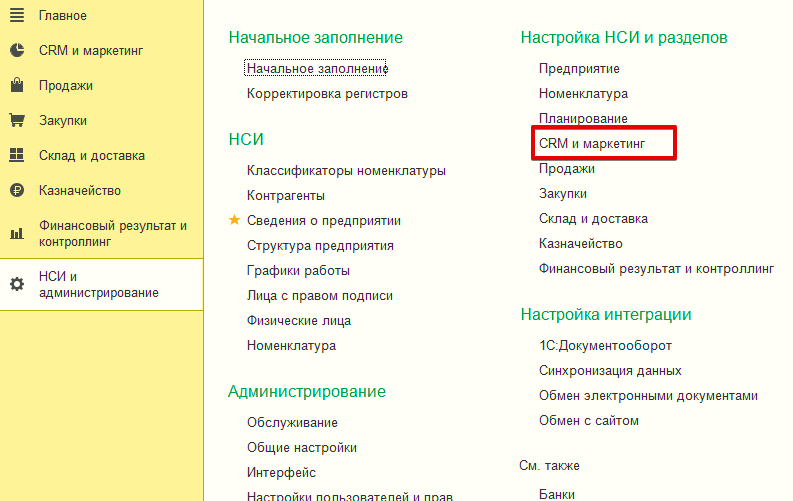Open Склад и доставка settings link

[x=593, y=218]
